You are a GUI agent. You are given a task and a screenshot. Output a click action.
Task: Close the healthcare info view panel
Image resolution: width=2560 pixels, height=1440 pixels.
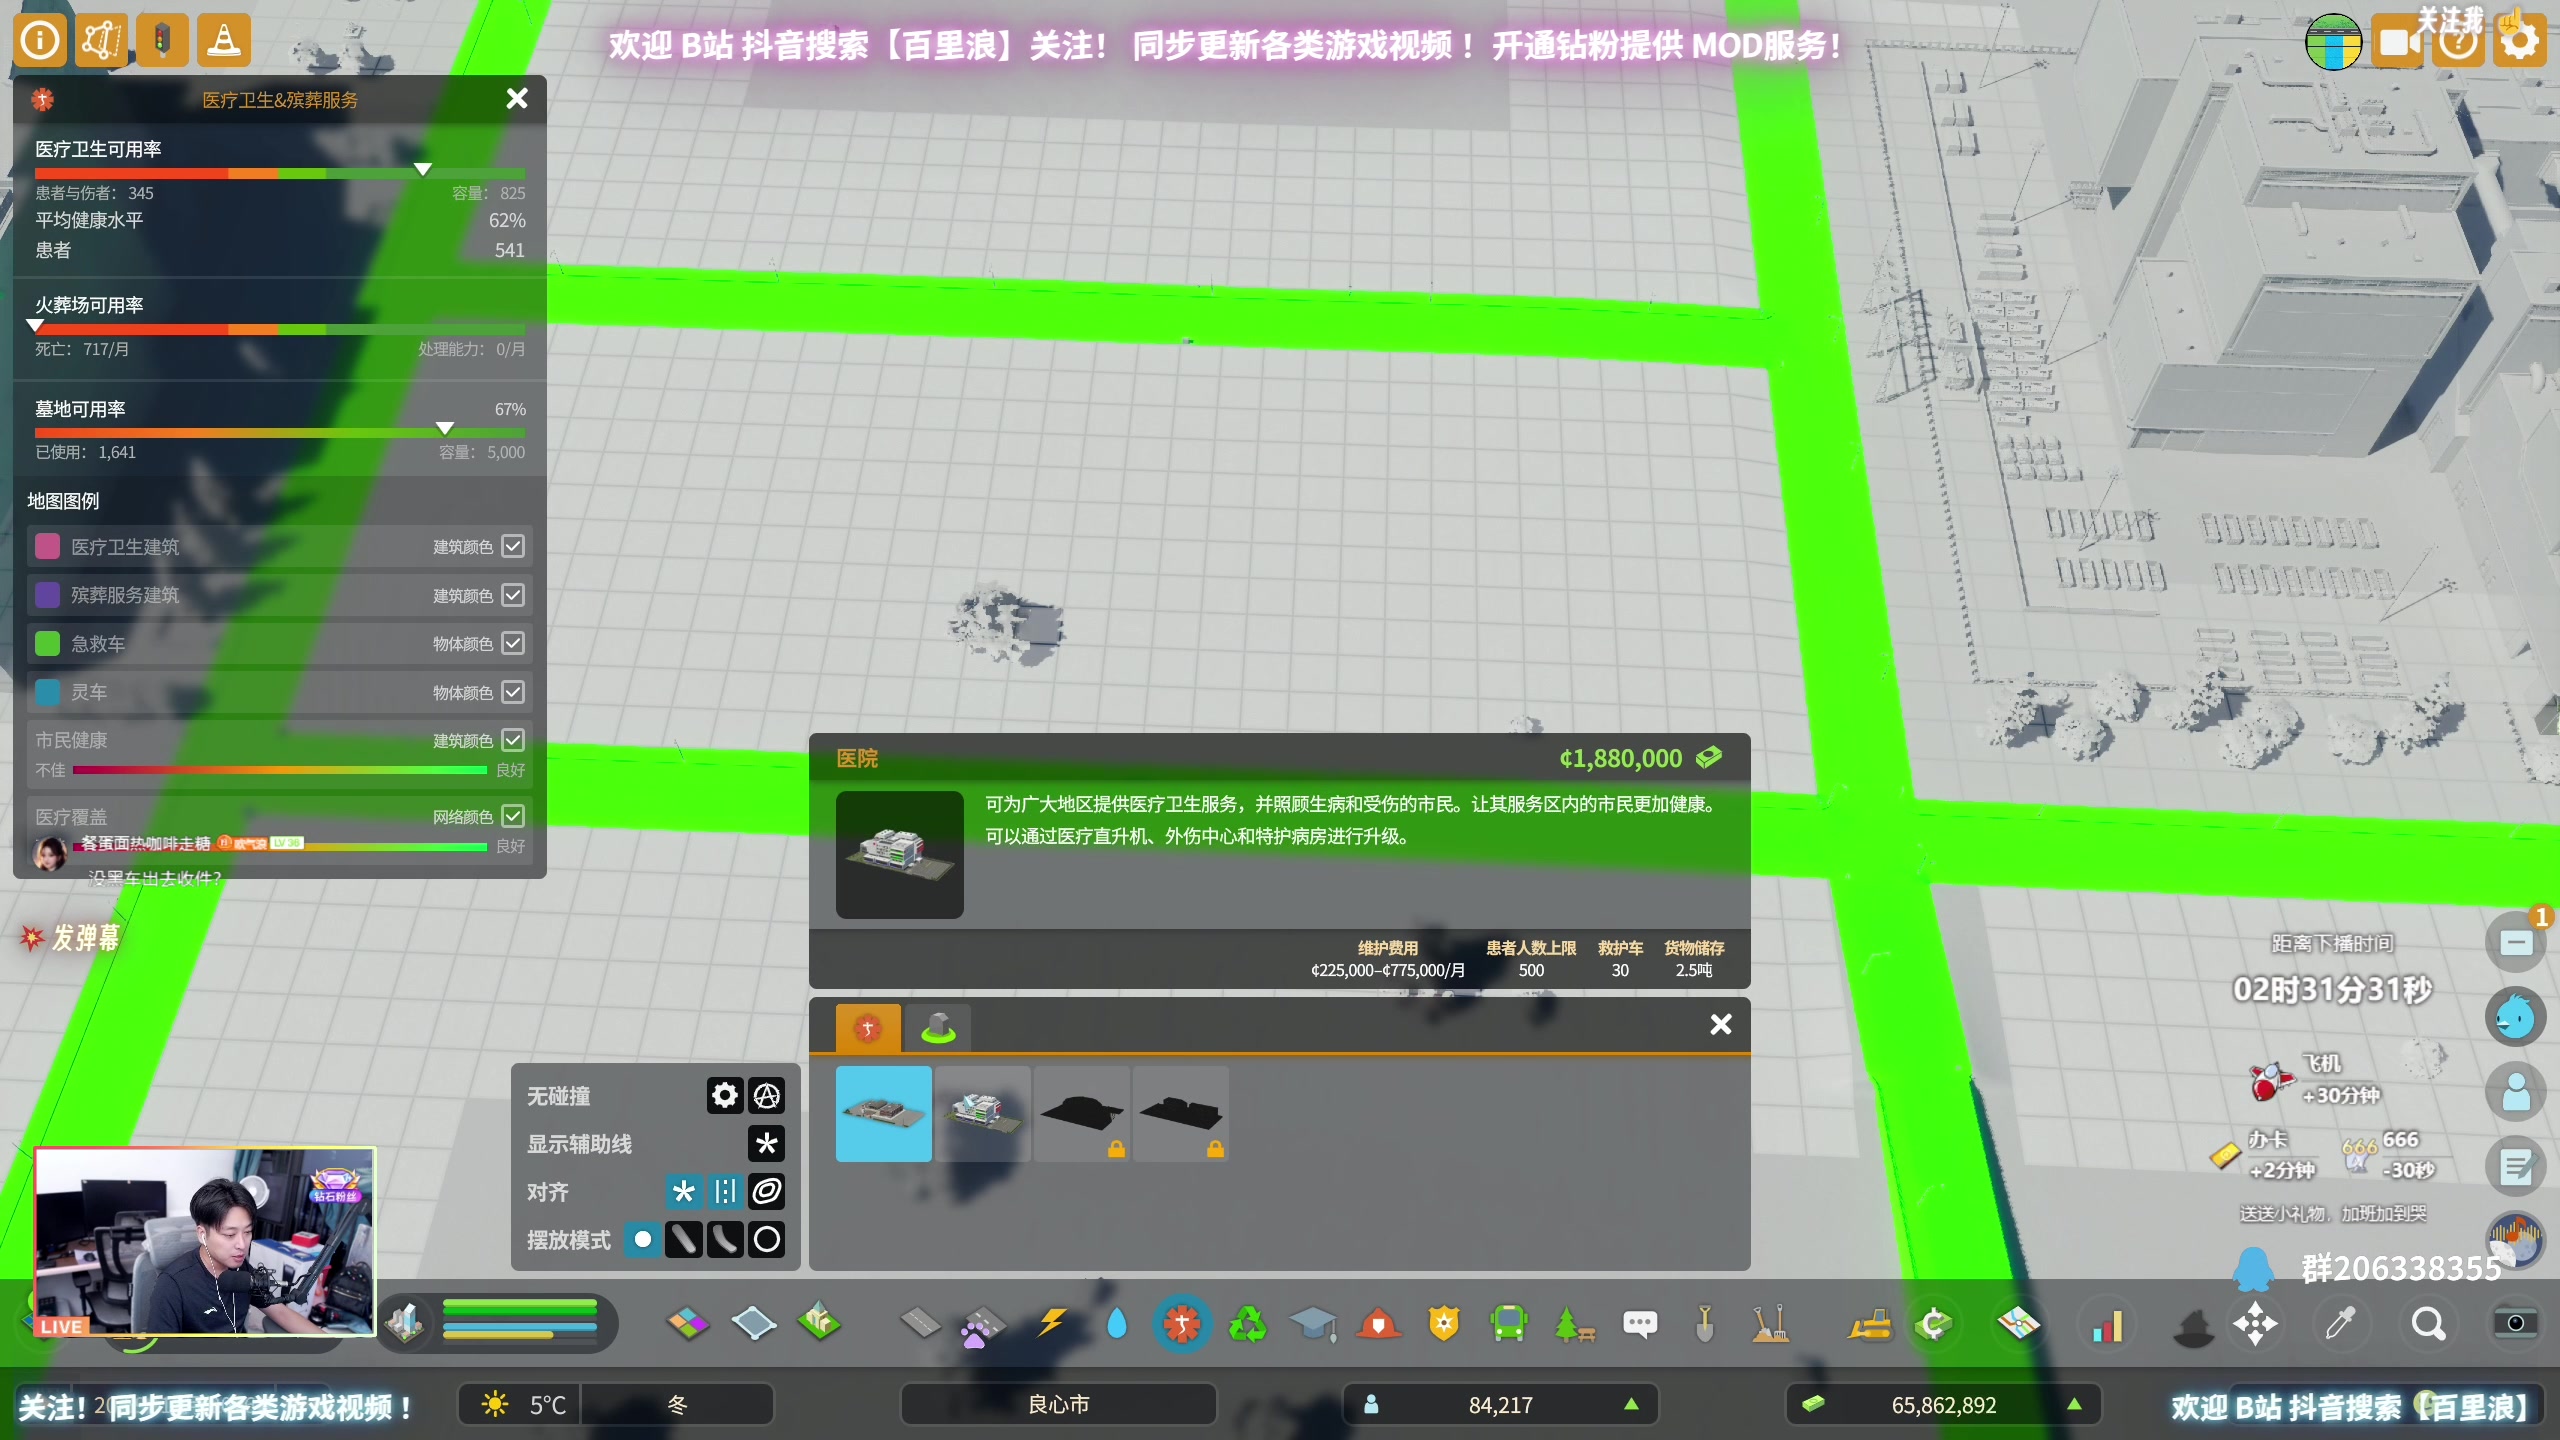516,98
